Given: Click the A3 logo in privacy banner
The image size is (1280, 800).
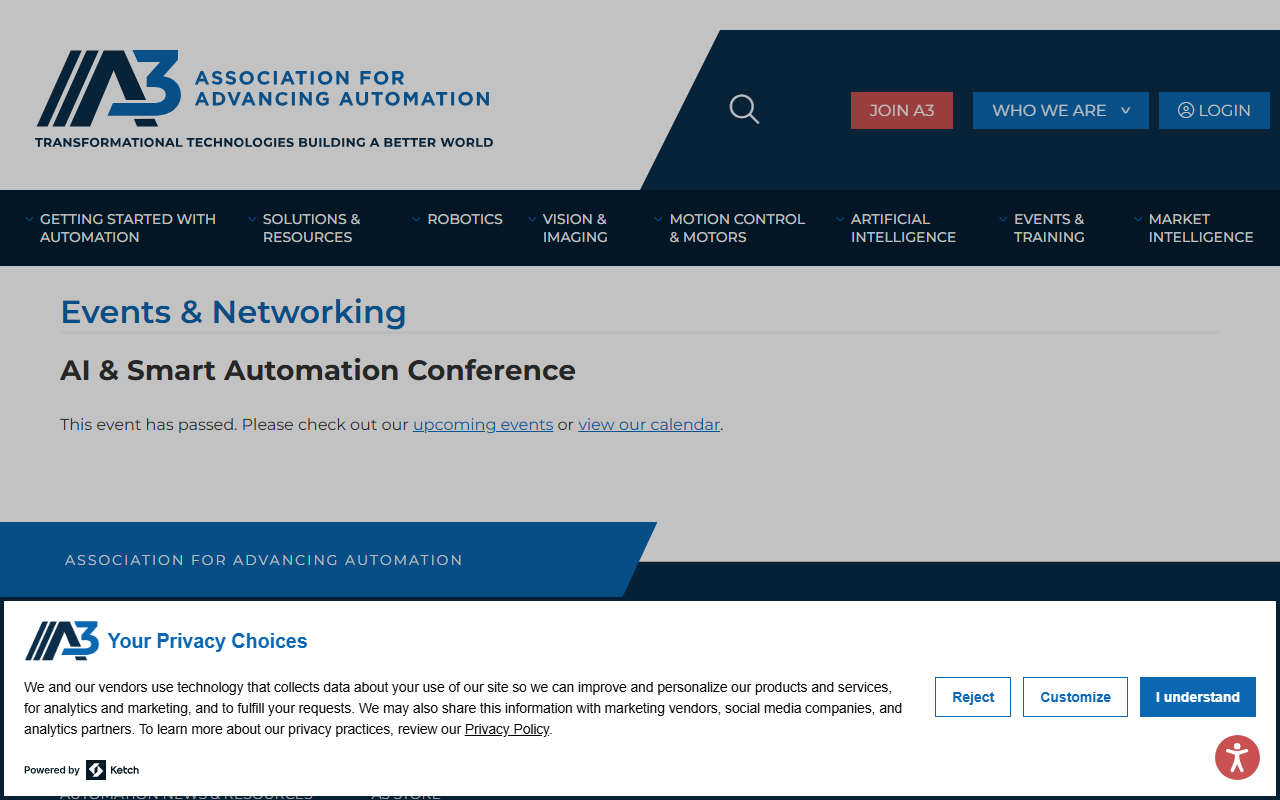Looking at the screenshot, I should [x=62, y=641].
